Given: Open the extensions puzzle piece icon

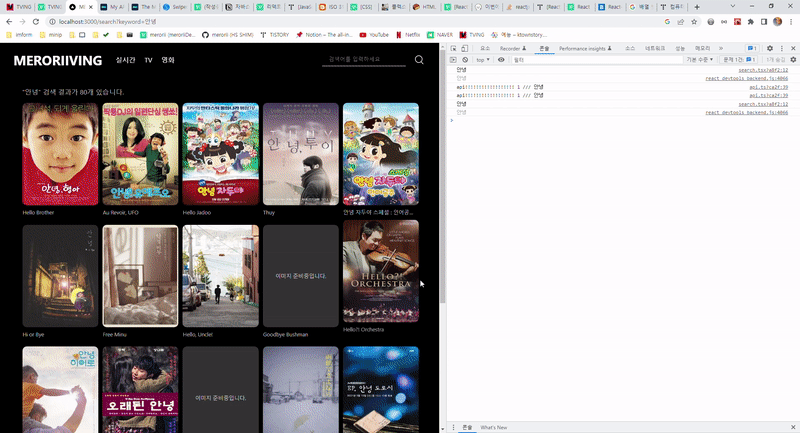Looking at the screenshot, I should click(x=751, y=22).
